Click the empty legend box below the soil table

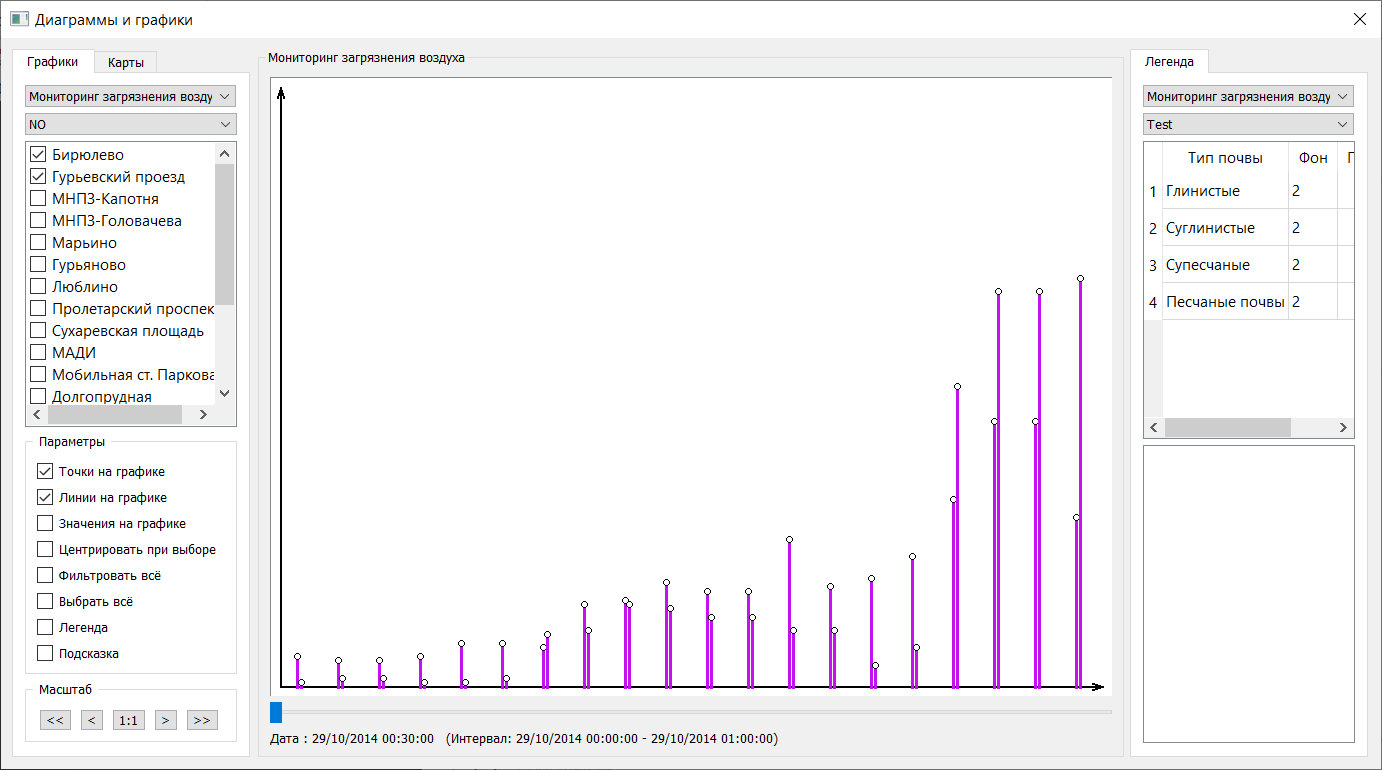tap(1248, 594)
